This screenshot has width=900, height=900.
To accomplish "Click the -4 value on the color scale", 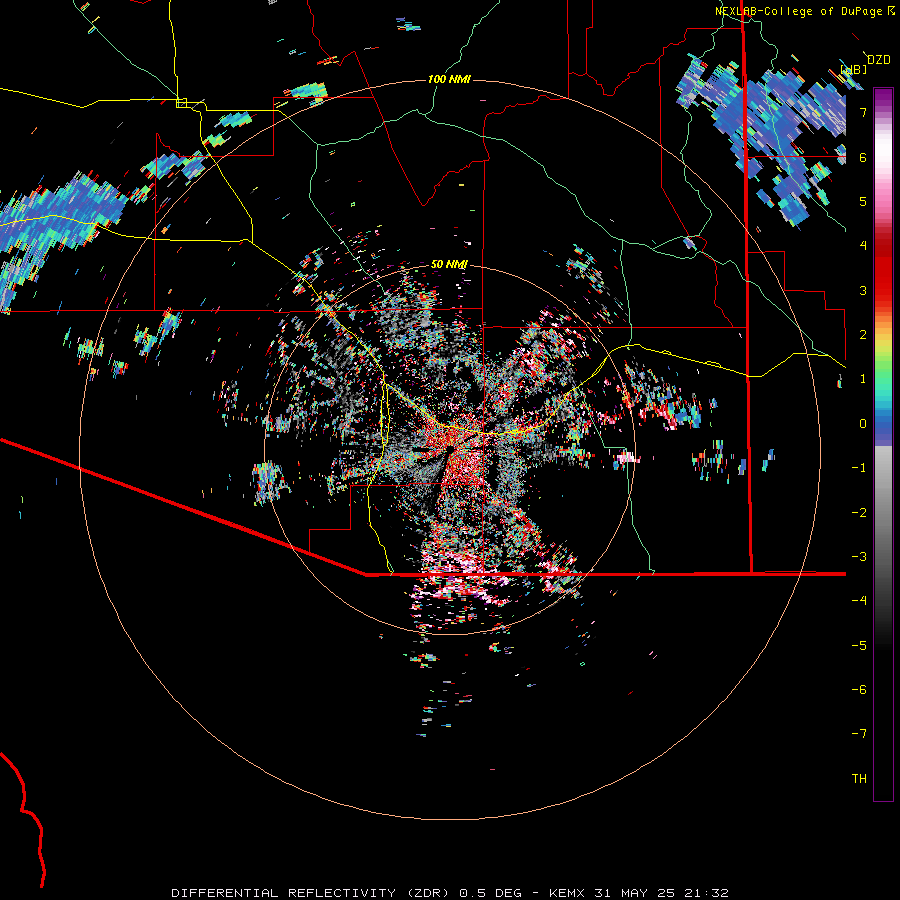I will pos(859,601).
